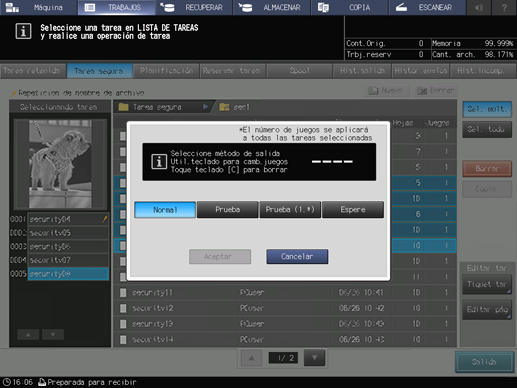Click the Salida button
Viewport: 517px width, 388px height.
click(x=484, y=362)
